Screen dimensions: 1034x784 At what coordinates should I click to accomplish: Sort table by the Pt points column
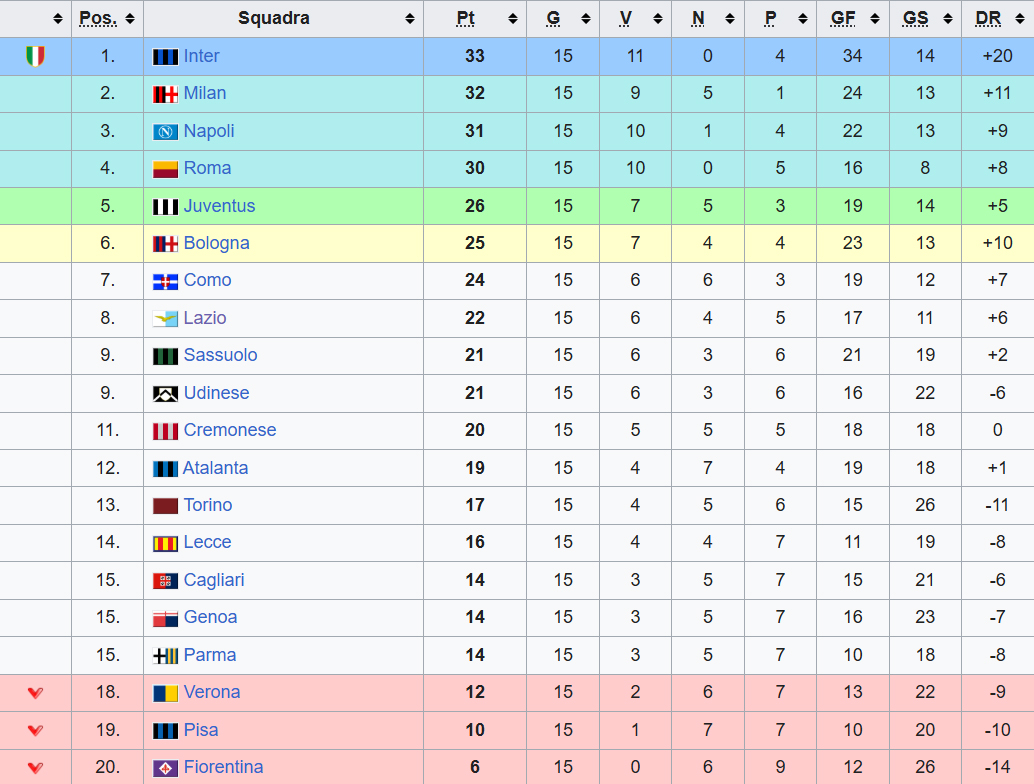[474, 18]
